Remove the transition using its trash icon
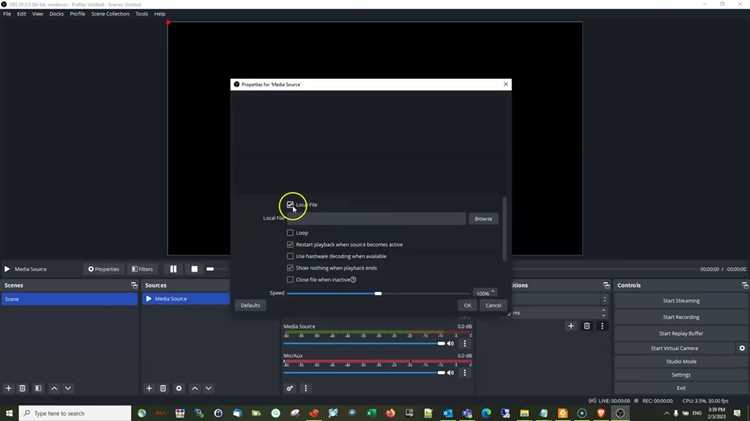 (x=587, y=326)
